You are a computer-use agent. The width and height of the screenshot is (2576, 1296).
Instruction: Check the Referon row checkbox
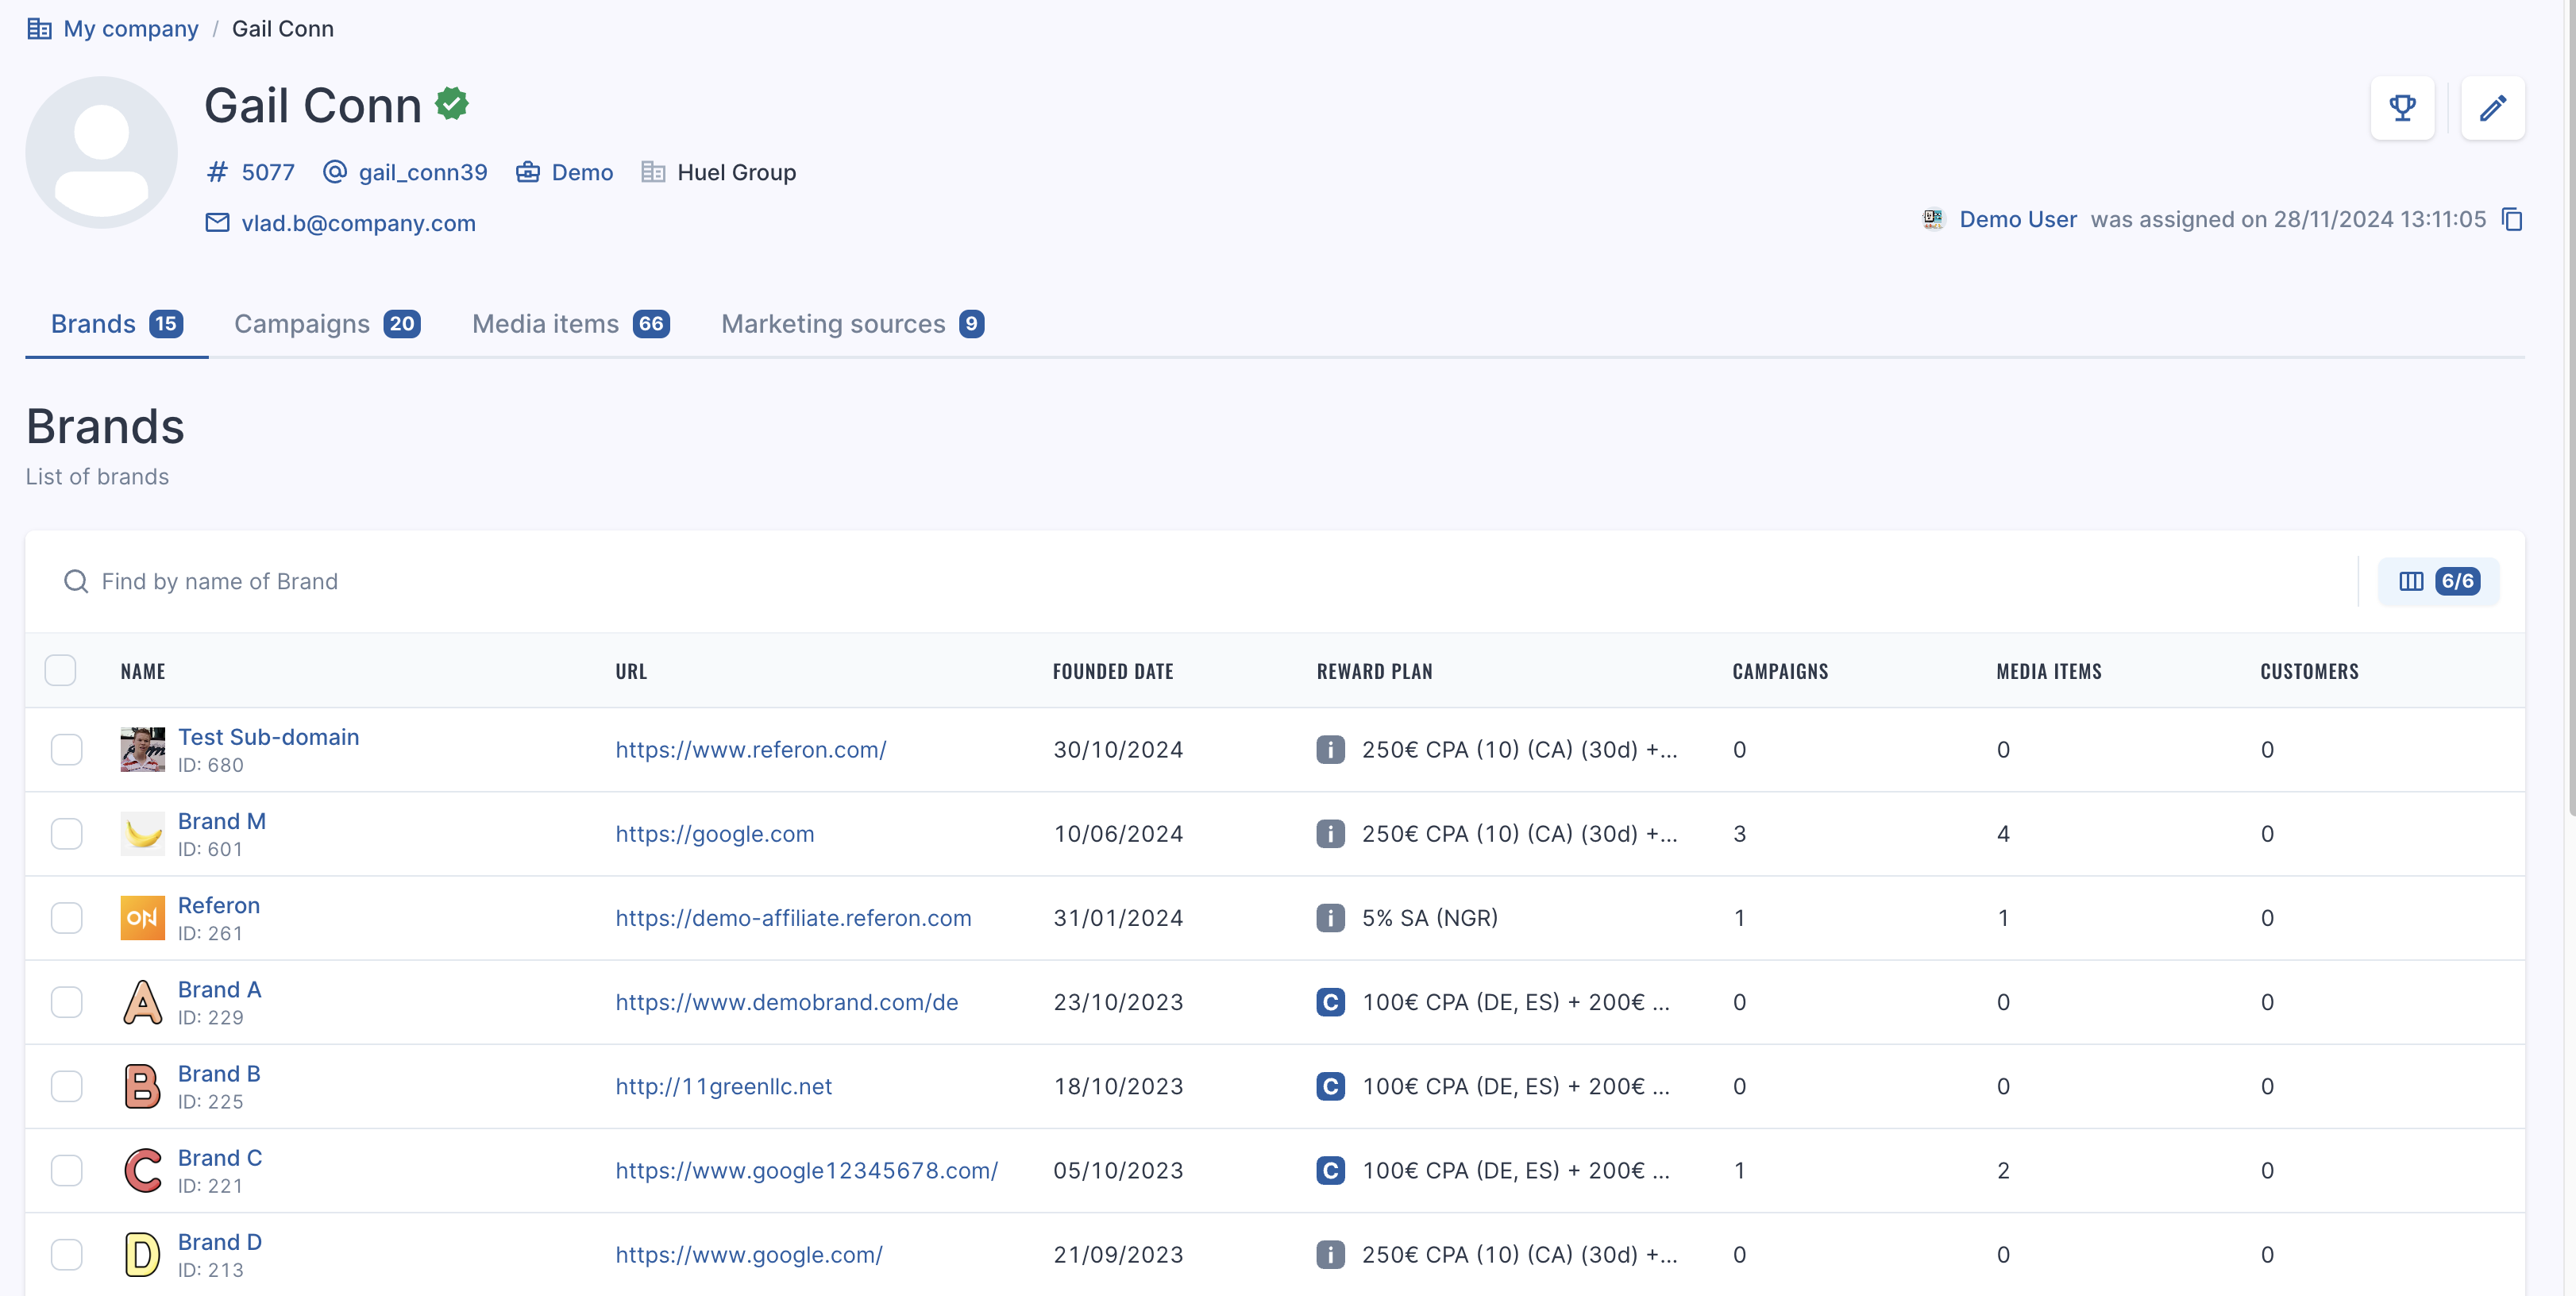(67, 917)
